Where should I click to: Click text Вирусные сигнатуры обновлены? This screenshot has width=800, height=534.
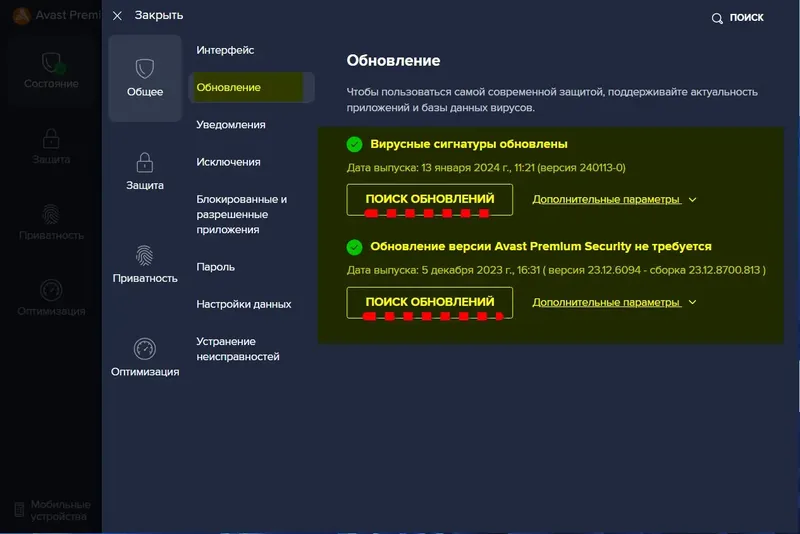[469, 144]
